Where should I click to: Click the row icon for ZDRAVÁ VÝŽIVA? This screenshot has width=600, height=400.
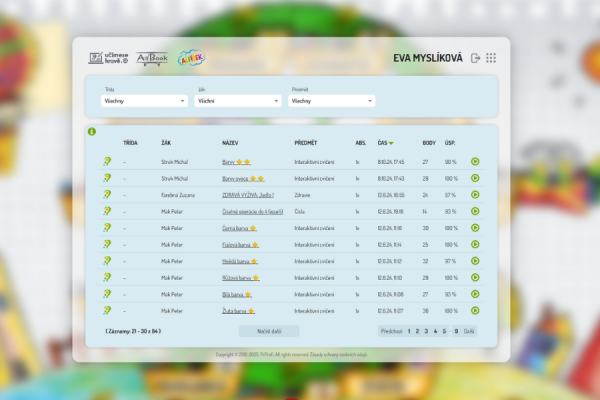click(x=107, y=194)
